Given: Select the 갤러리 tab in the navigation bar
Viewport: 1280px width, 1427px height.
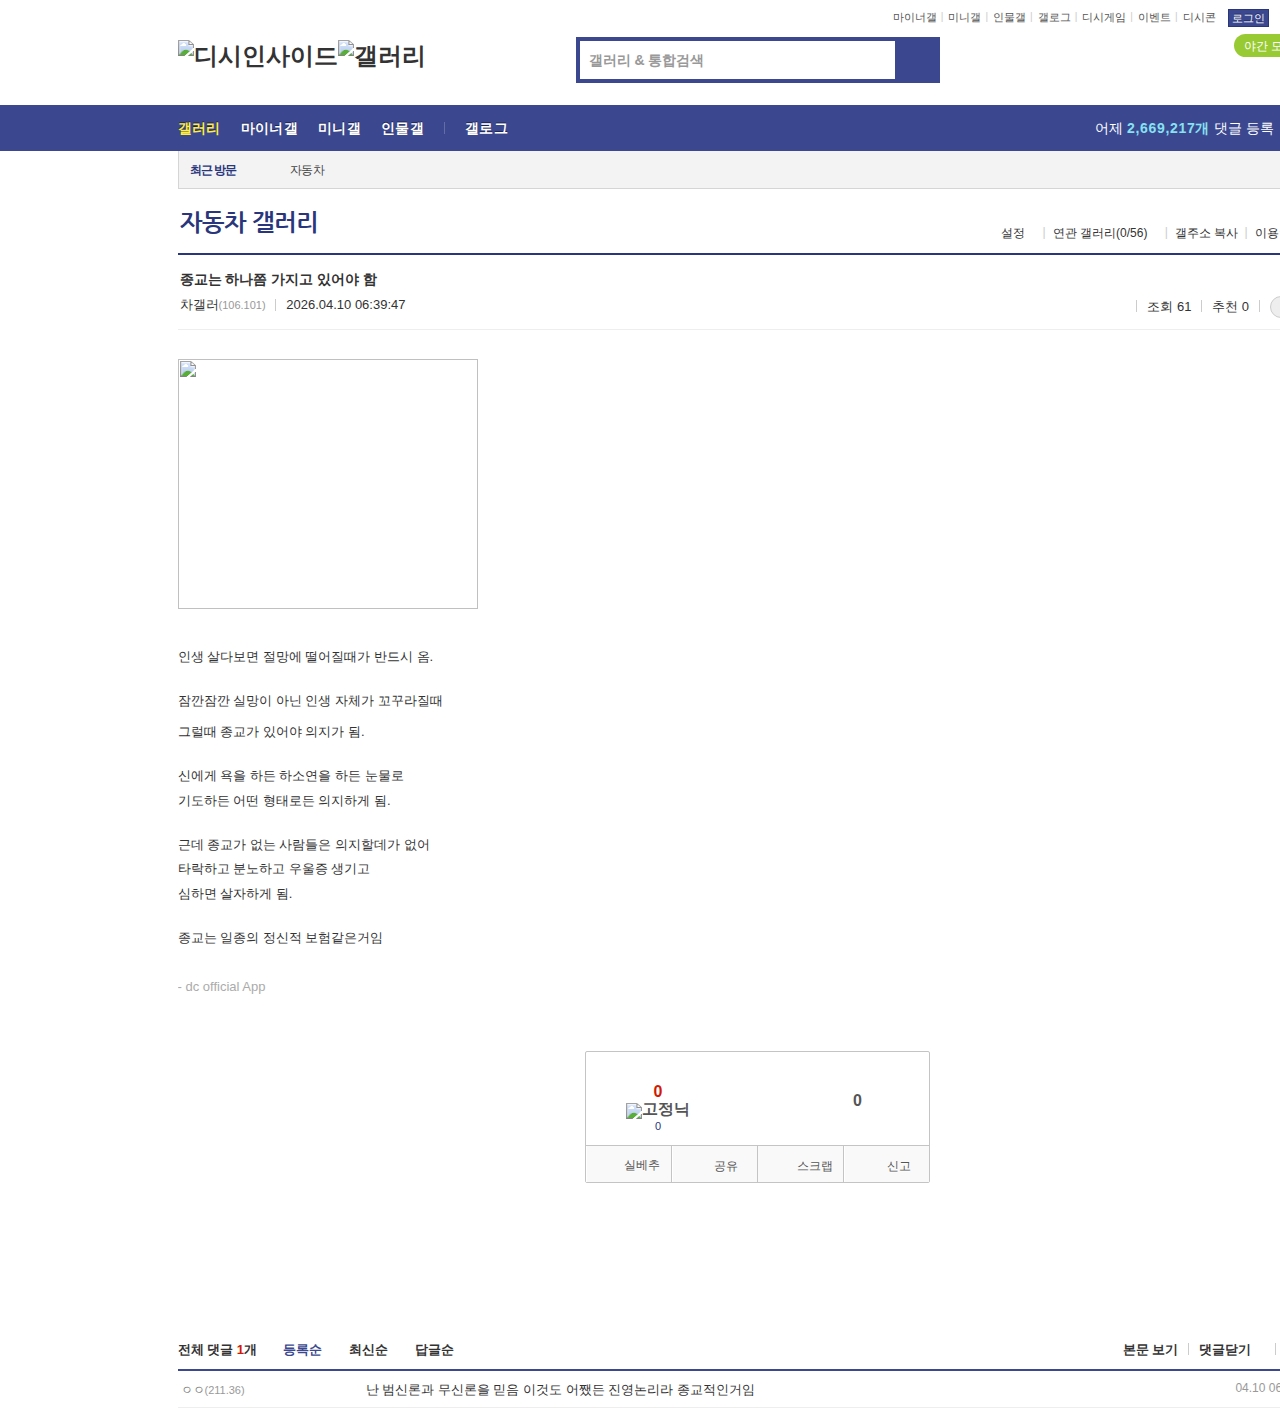Looking at the screenshot, I should pos(199,128).
